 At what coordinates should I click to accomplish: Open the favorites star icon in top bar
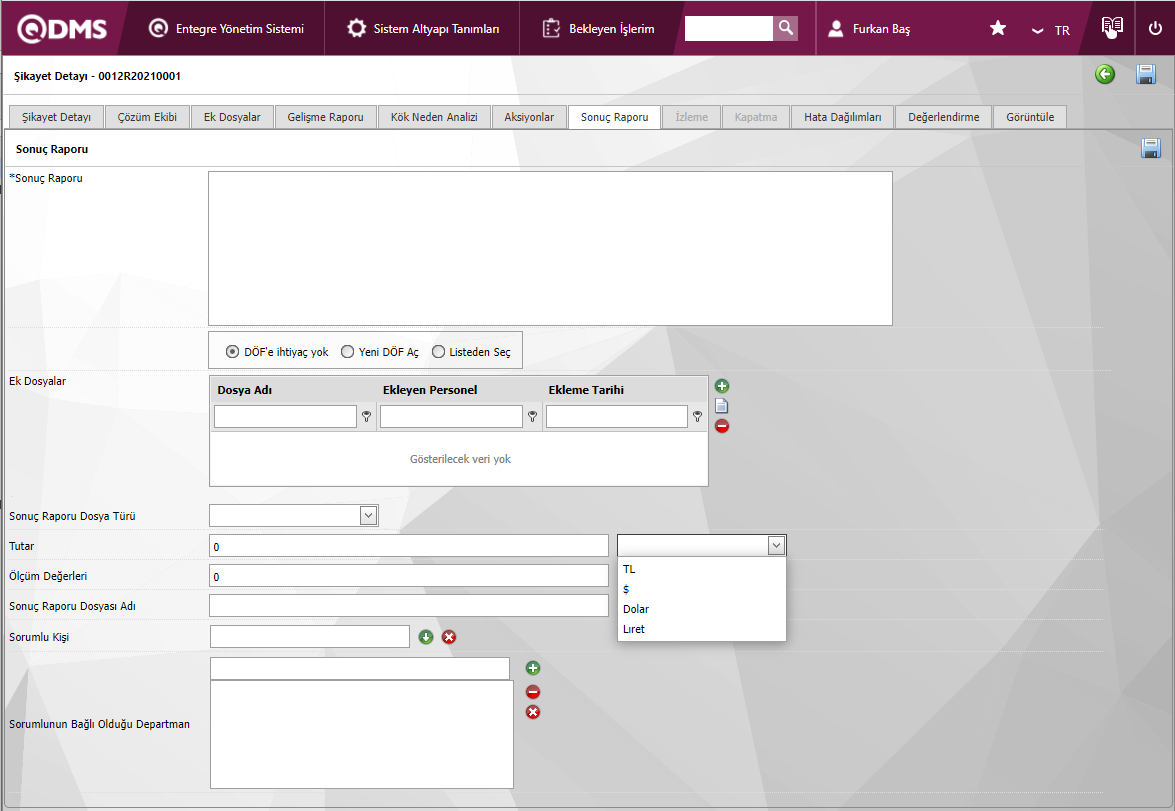click(x=997, y=29)
